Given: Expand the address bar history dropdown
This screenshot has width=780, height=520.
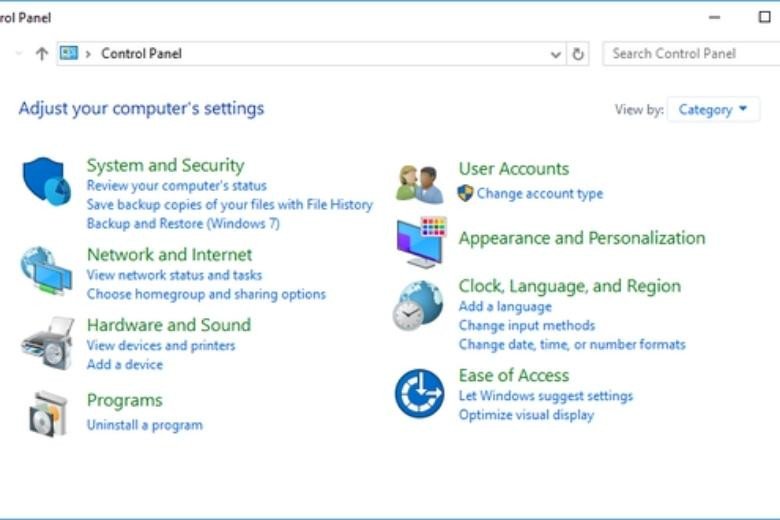Looking at the screenshot, I should coord(556,54).
